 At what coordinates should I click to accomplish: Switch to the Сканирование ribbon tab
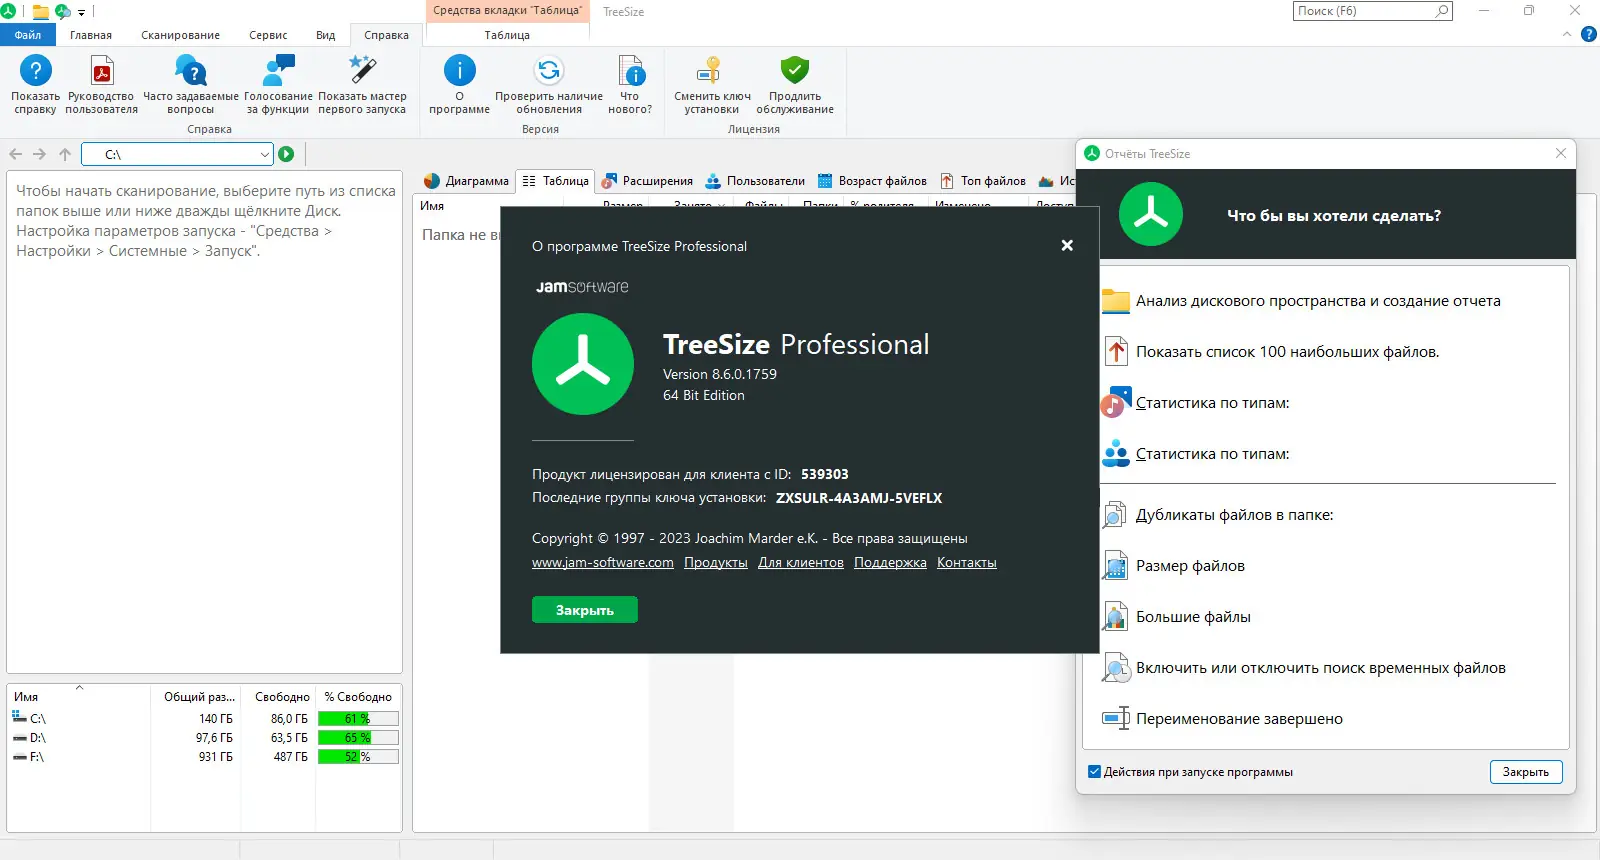tap(180, 35)
